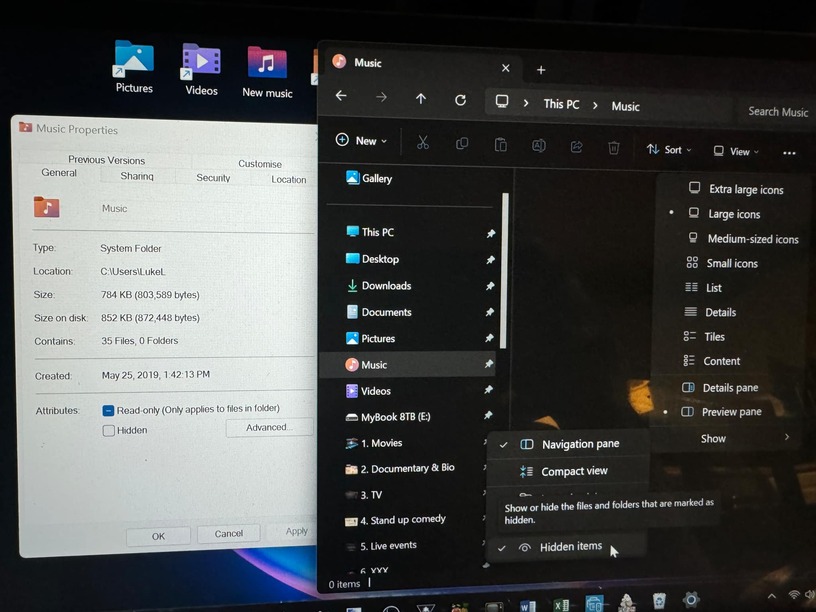Add a new File Explorer tab

click(x=541, y=70)
